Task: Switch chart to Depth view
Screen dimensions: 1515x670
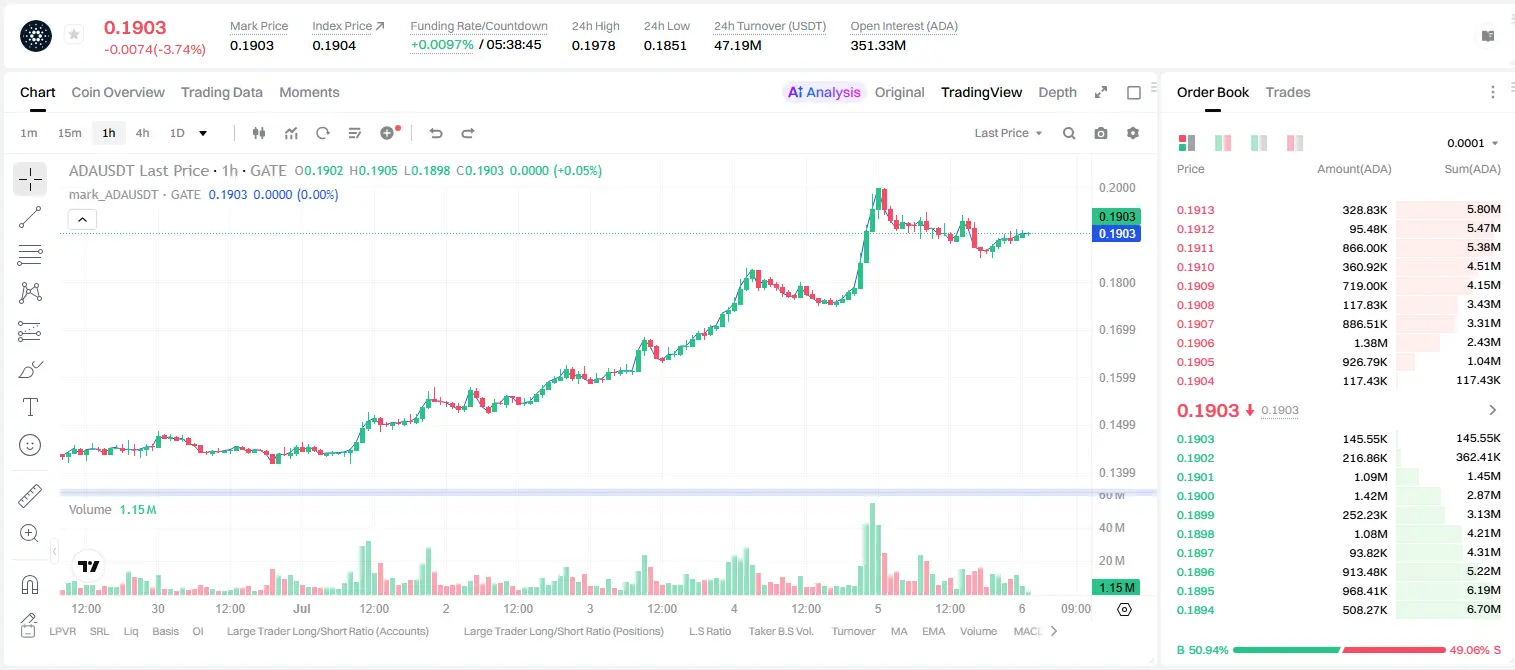Action: tap(1057, 92)
